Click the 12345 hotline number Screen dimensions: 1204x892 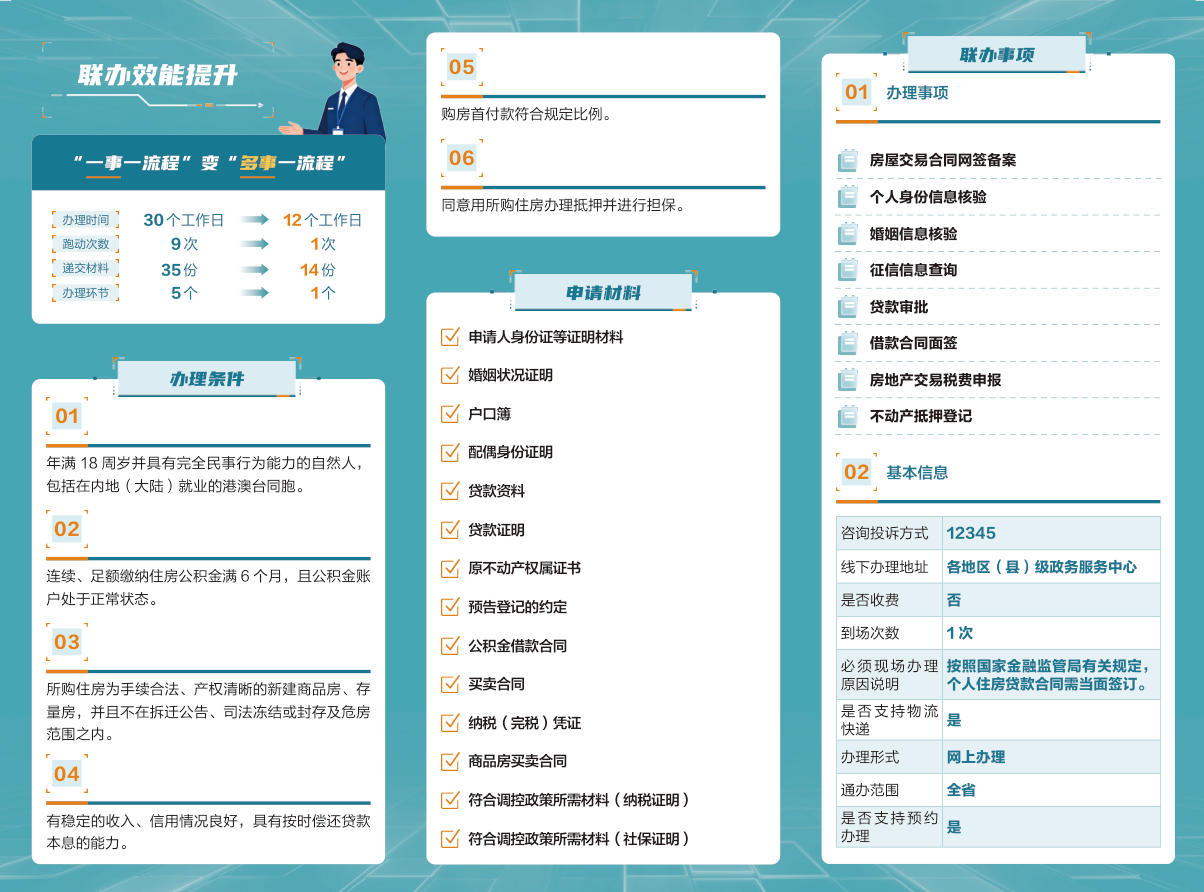pos(971,533)
